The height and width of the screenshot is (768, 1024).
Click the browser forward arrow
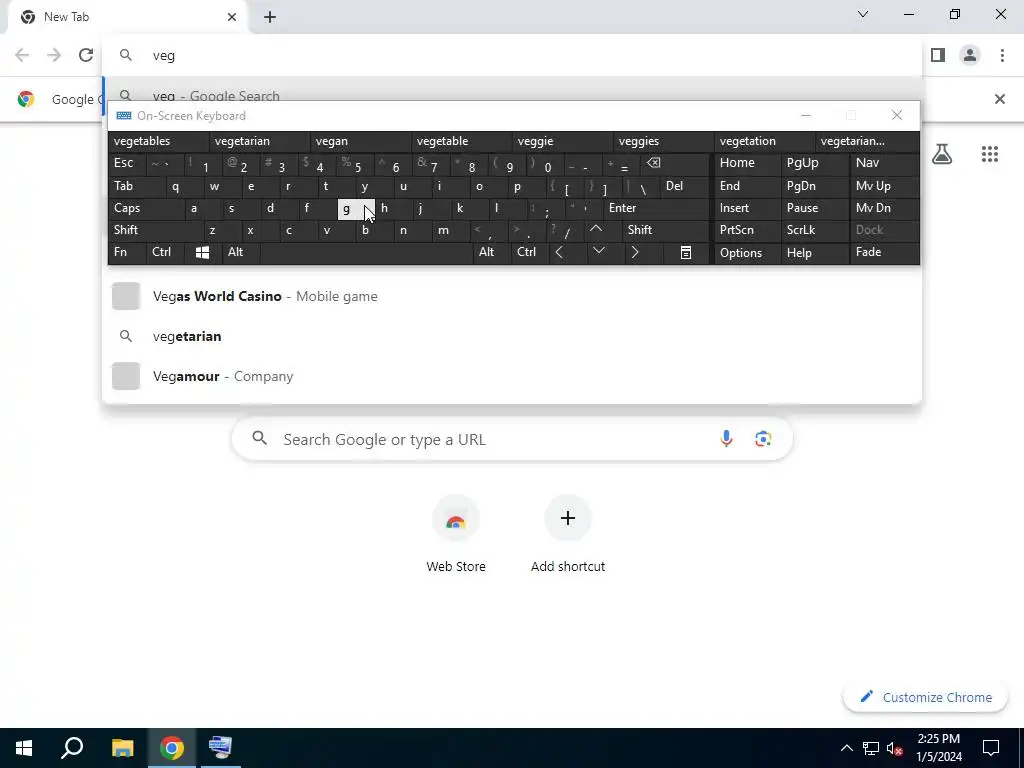click(x=54, y=56)
